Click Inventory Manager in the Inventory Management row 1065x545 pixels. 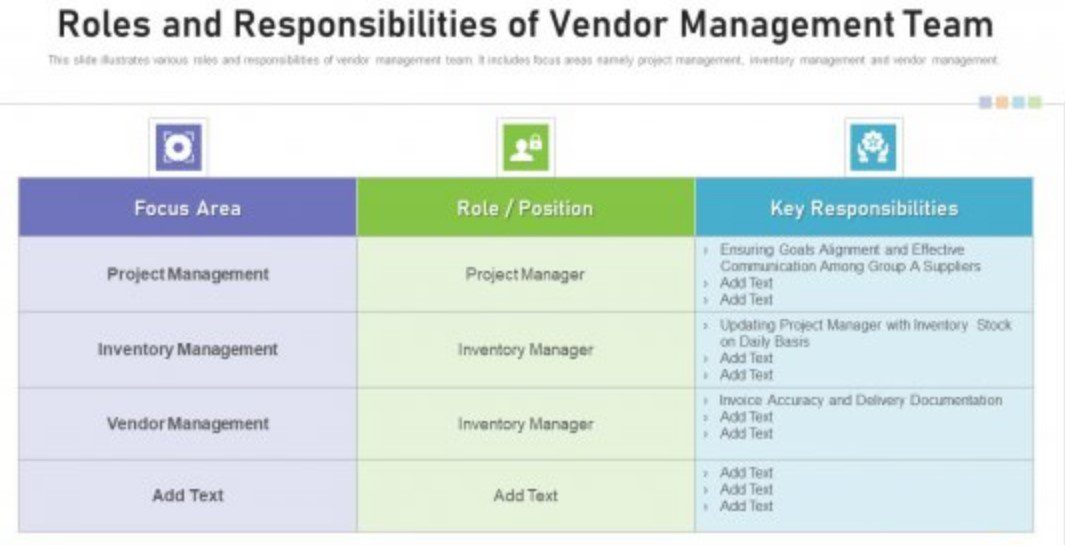525,350
